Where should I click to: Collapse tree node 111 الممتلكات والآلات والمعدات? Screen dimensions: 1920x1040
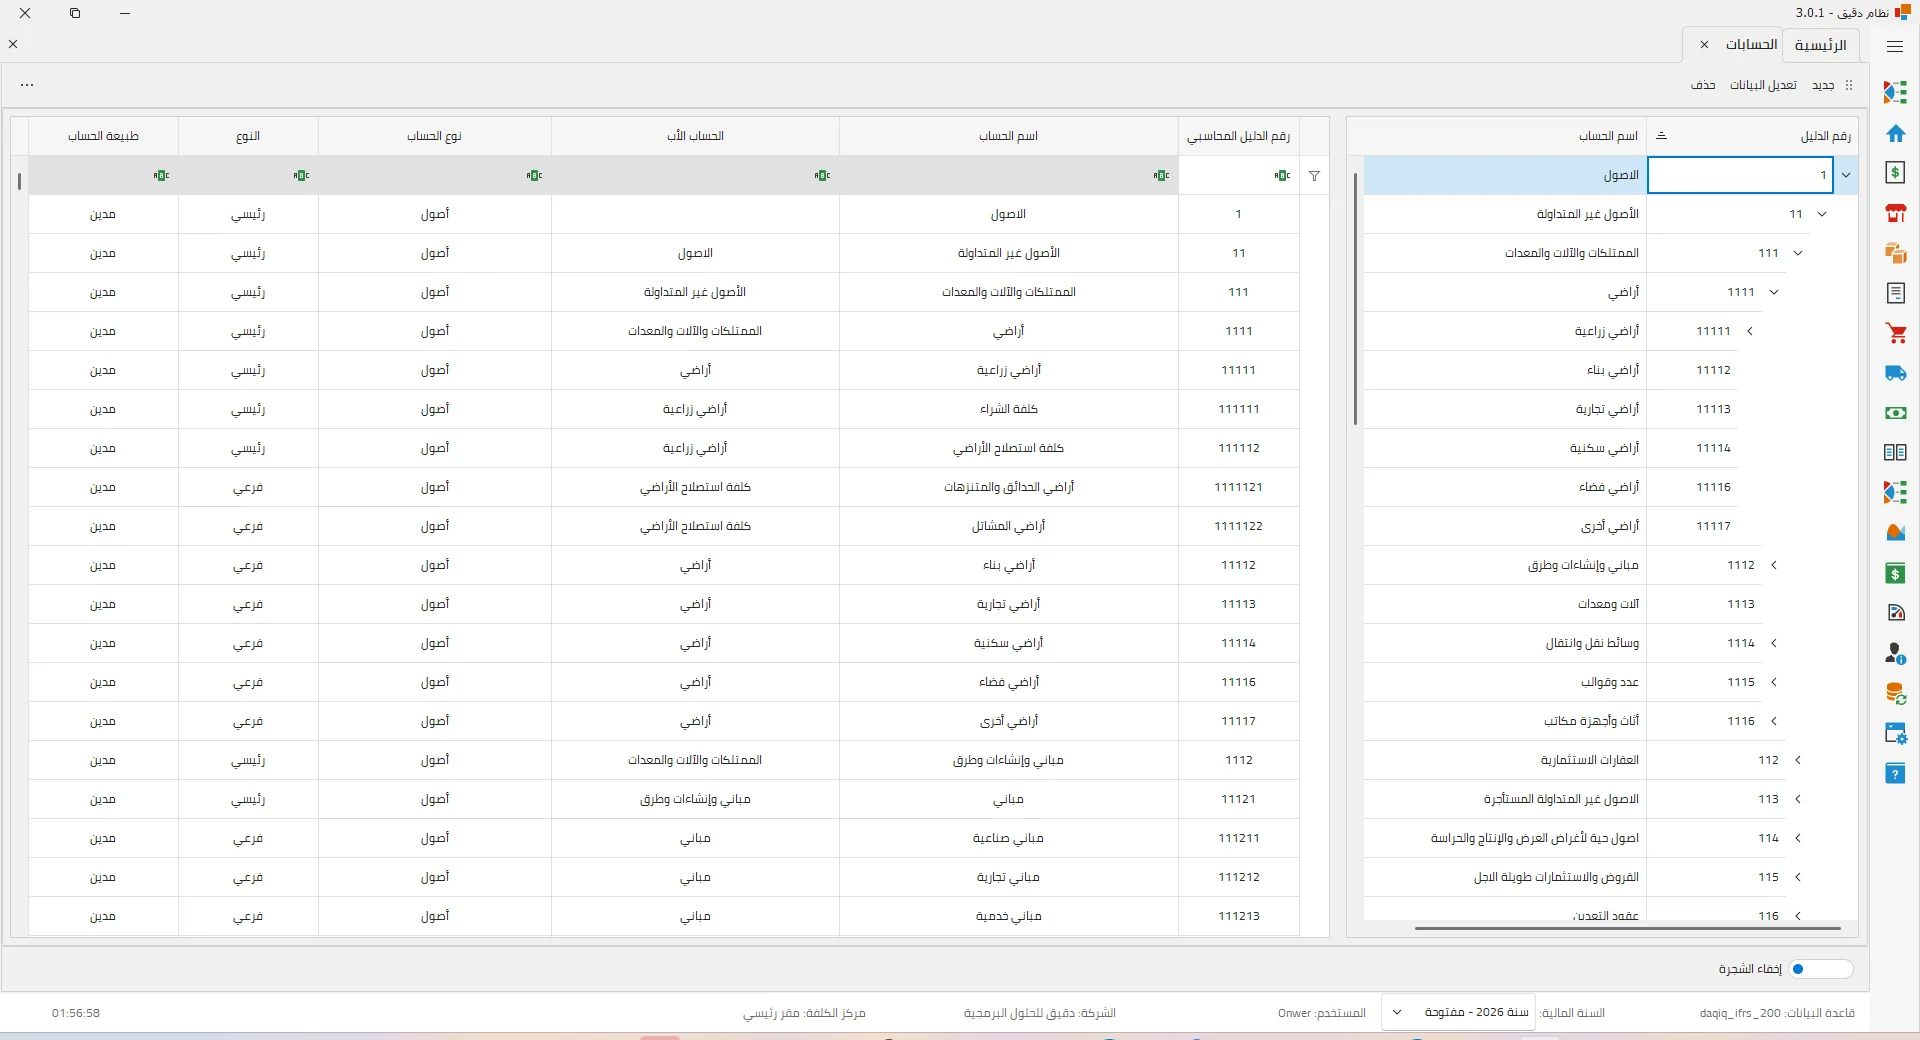click(x=1798, y=253)
